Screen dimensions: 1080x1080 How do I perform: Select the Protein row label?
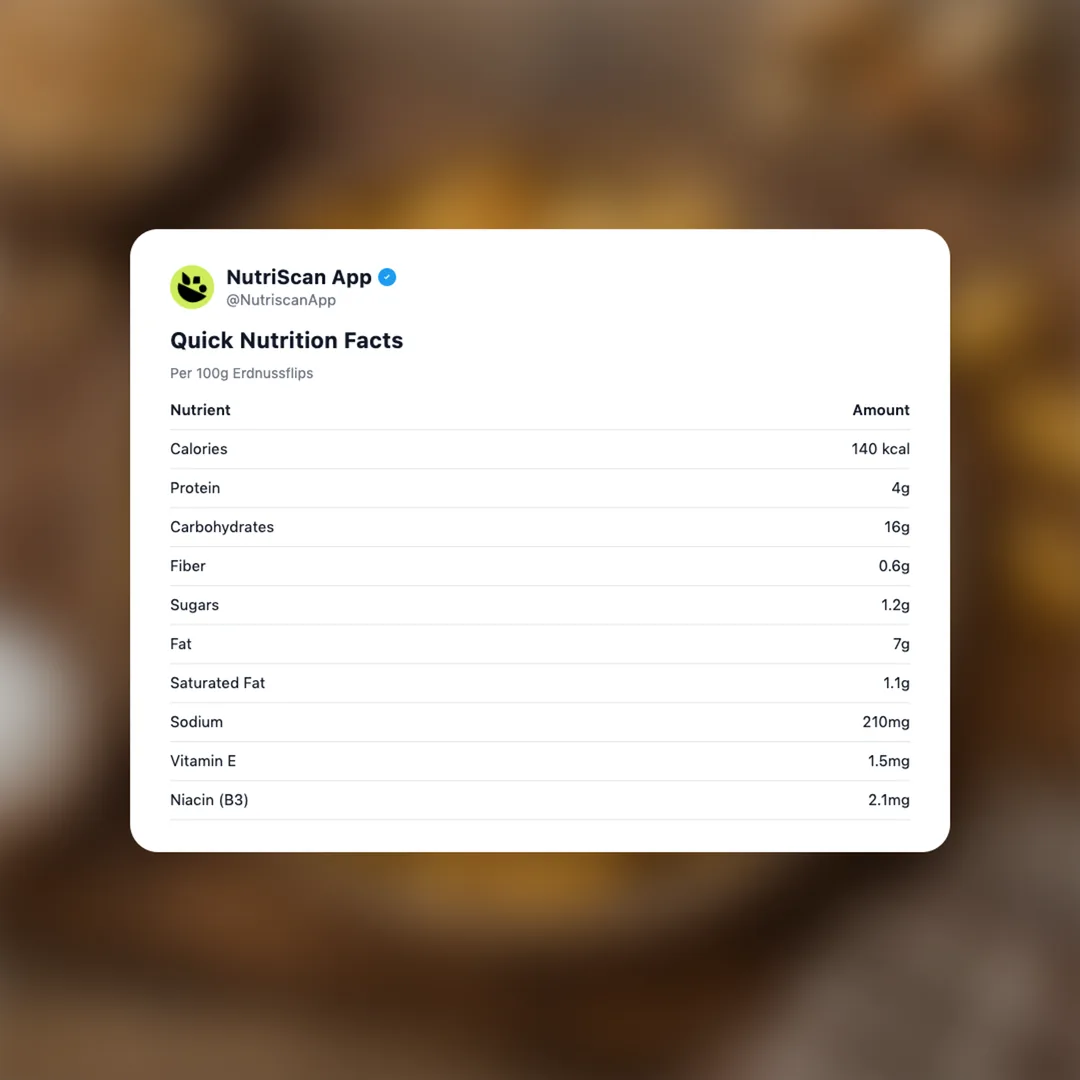click(195, 488)
